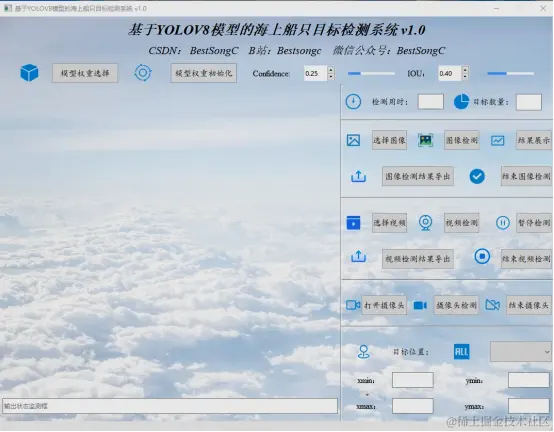Click 结果展示 button
This screenshot has height=432, width=554.
pyautogui.click(x=534, y=140)
